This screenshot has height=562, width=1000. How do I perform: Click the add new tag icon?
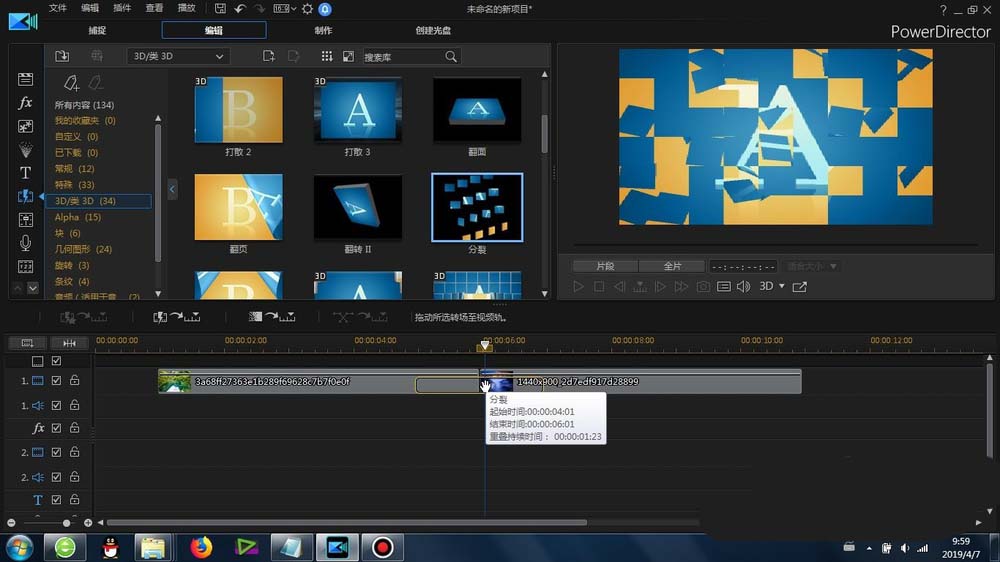tap(71, 82)
